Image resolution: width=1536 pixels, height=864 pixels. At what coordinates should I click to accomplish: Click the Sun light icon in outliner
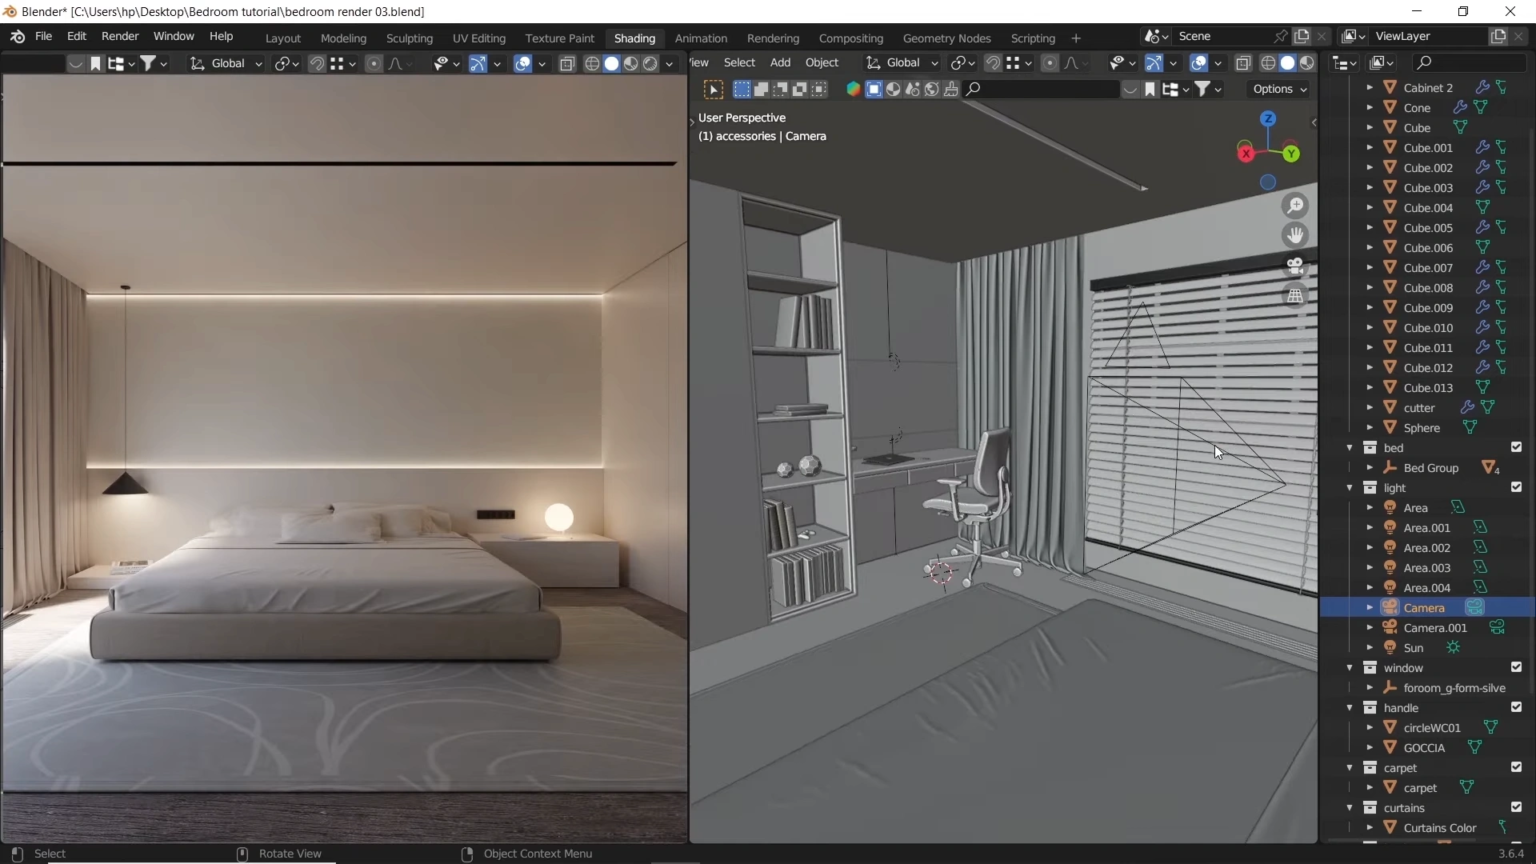click(1390, 648)
